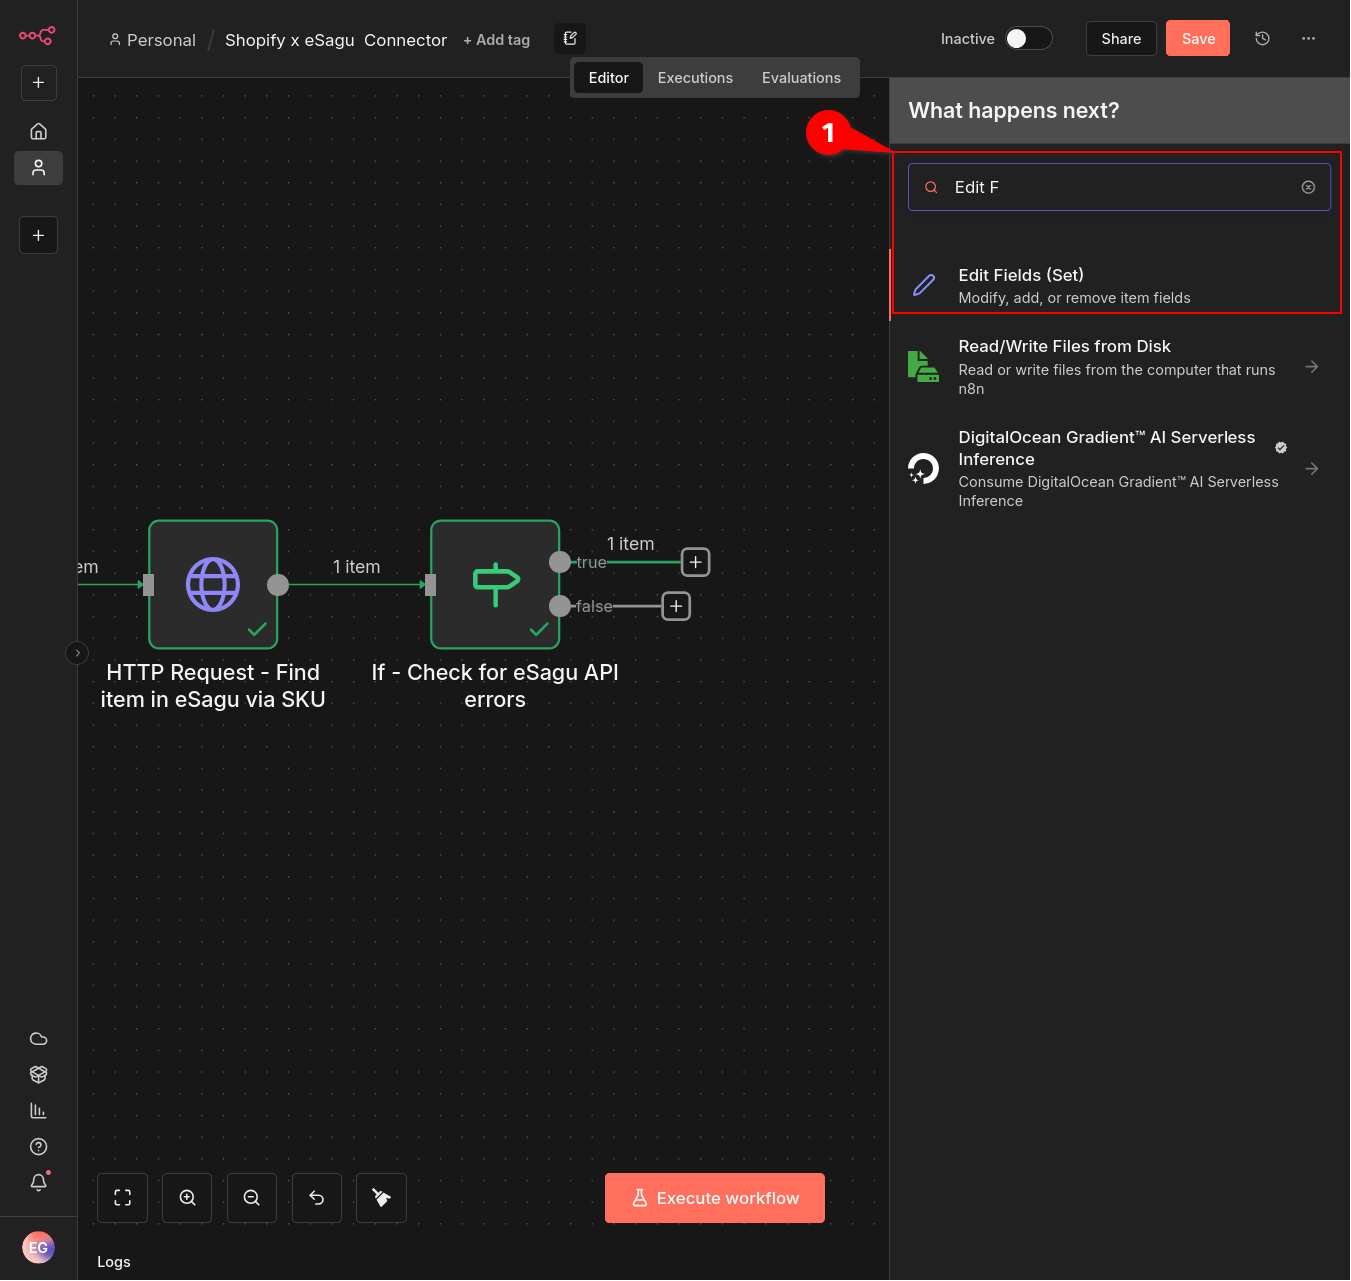Open workflow history clock icon
This screenshot has width=1351, height=1281.
[1263, 39]
